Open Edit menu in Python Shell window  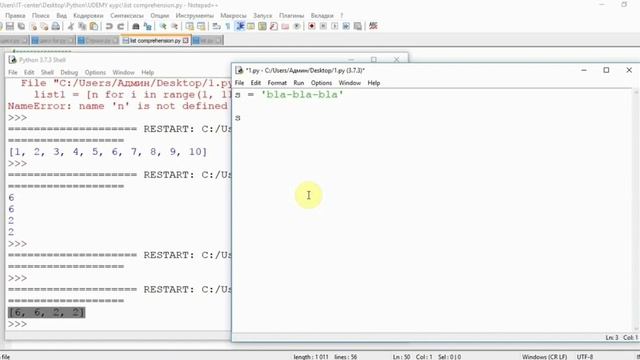pyautogui.click(x=29, y=72)
